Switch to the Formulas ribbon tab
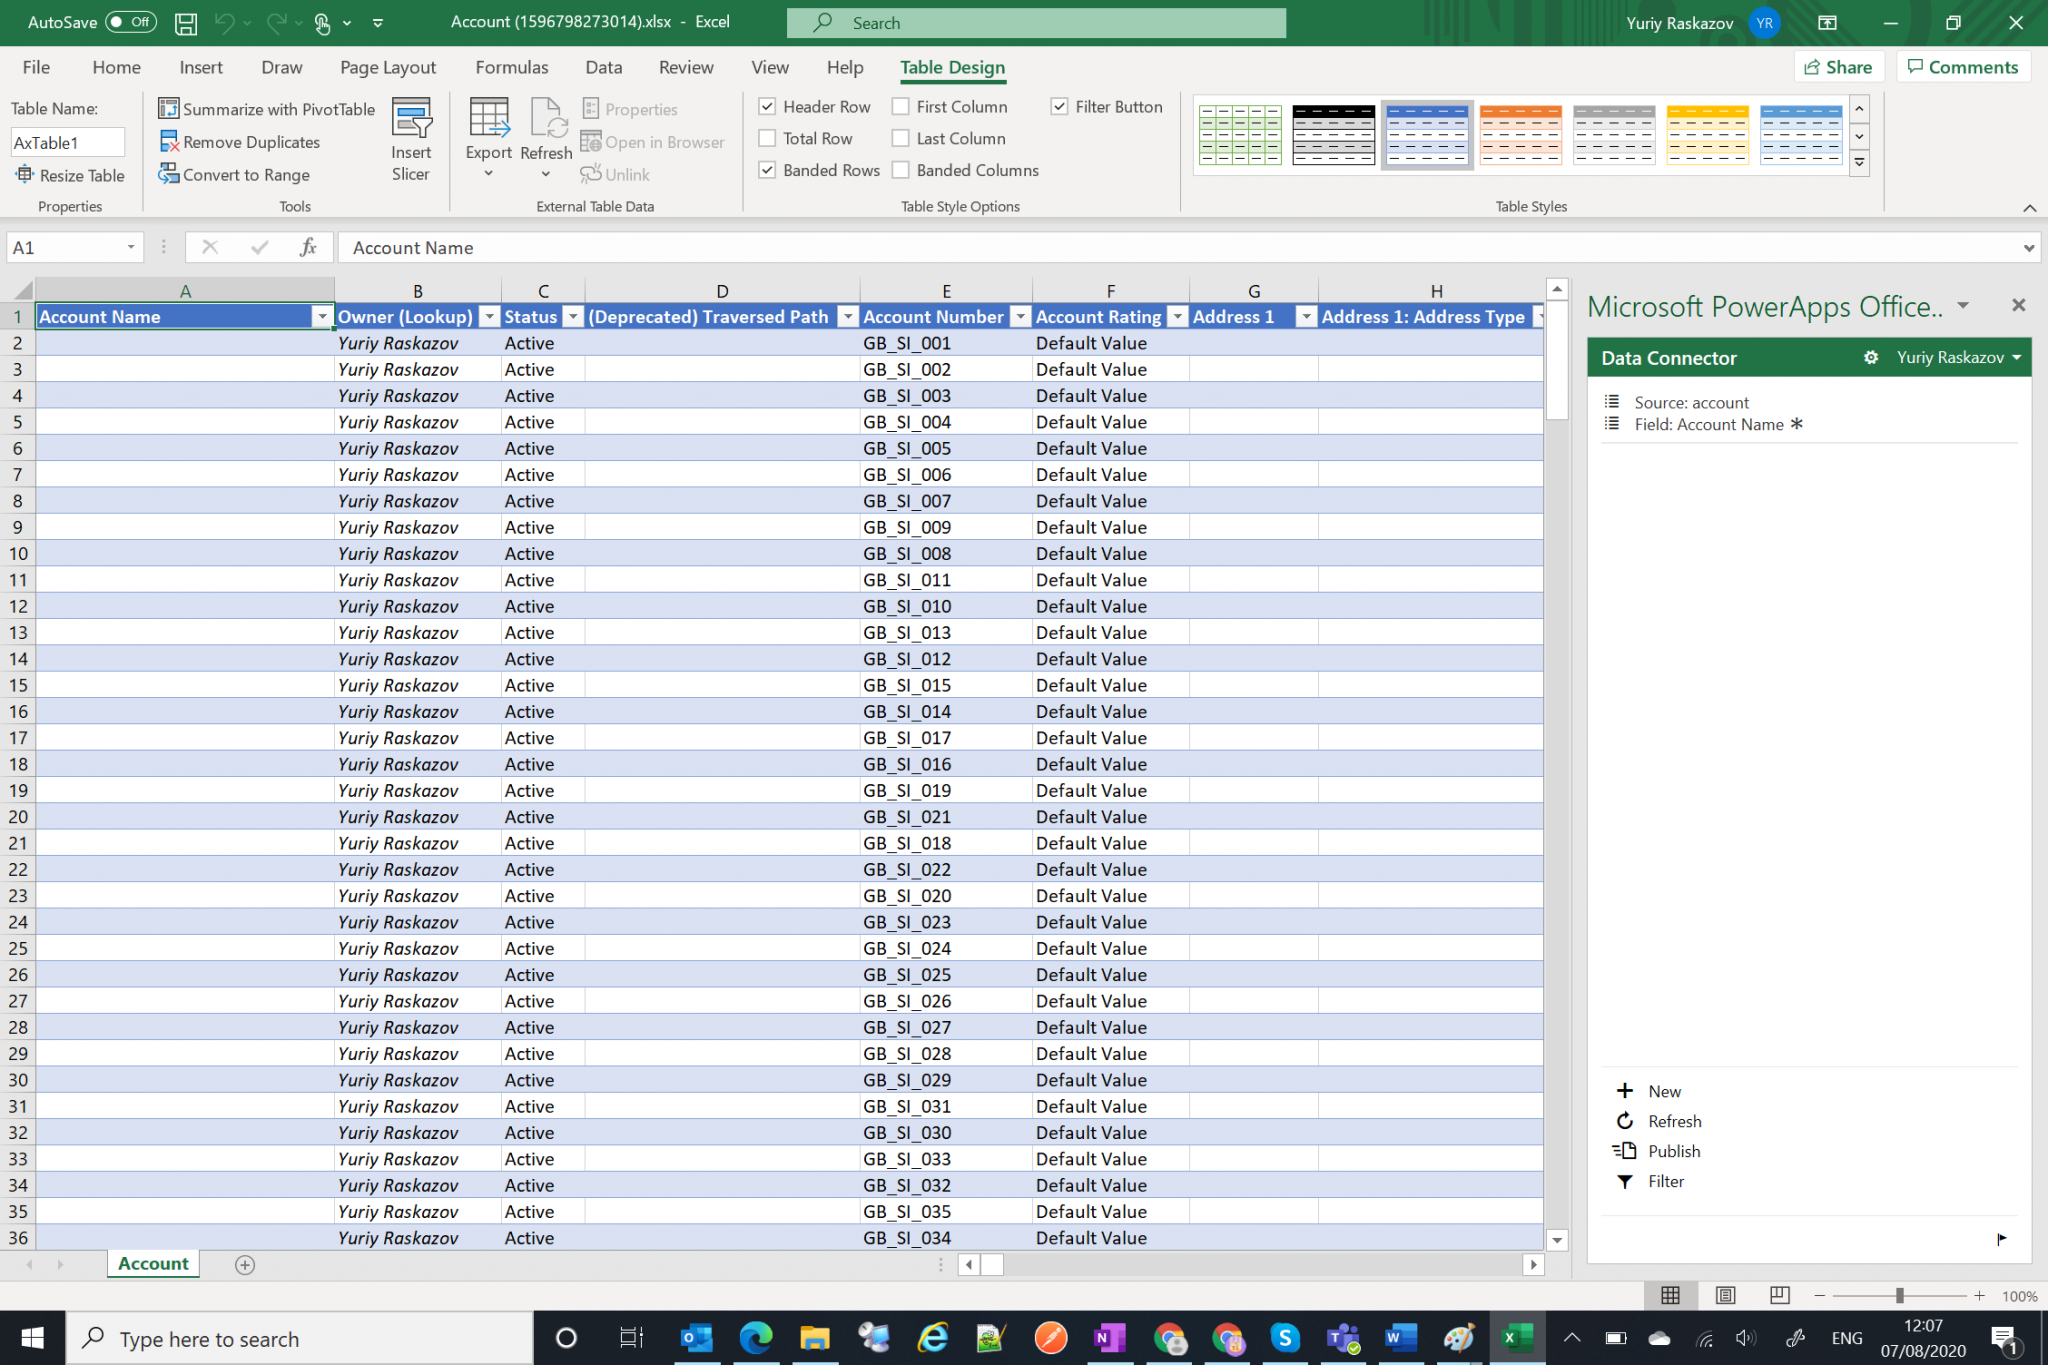The height and width of the screenshot is (1365, 2048). 512,67
